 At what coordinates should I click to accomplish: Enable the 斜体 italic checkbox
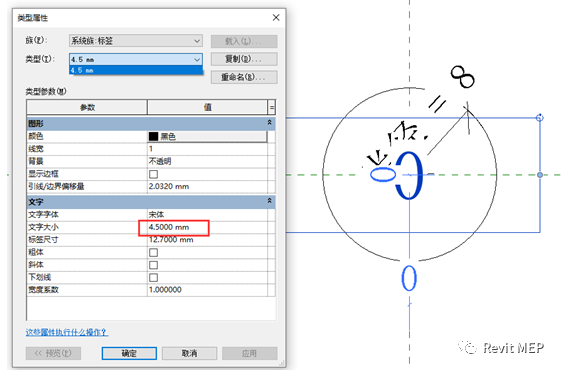pos(153,265)
